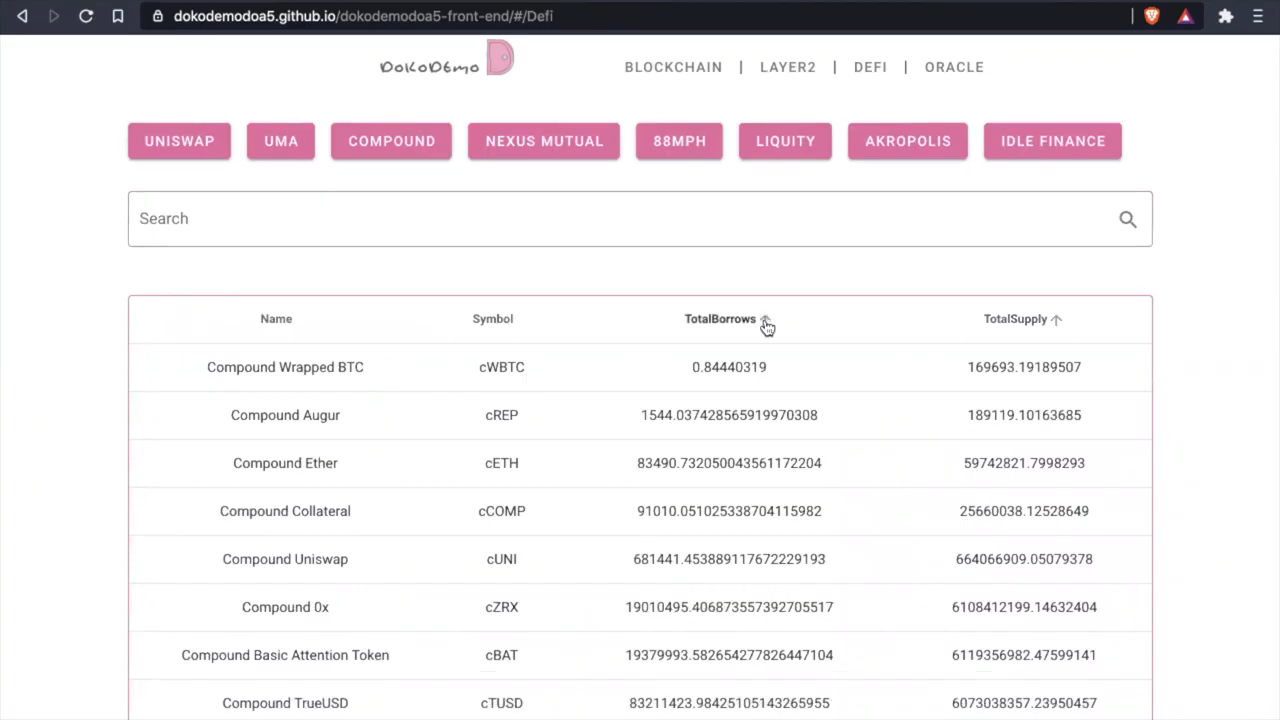Click the browser address bar URL
The height and width of the screenshot is (720, 1280).
tap(363, 16)
